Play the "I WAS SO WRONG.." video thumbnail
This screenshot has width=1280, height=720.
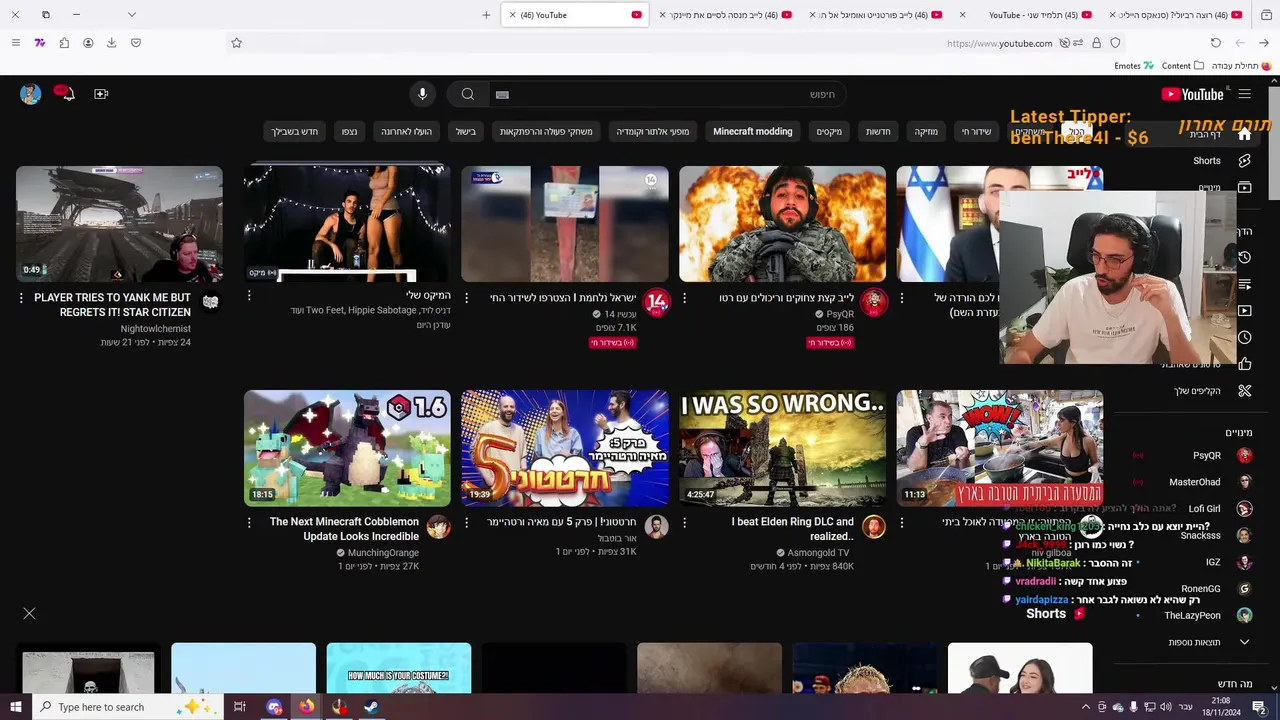click(782, 448)
